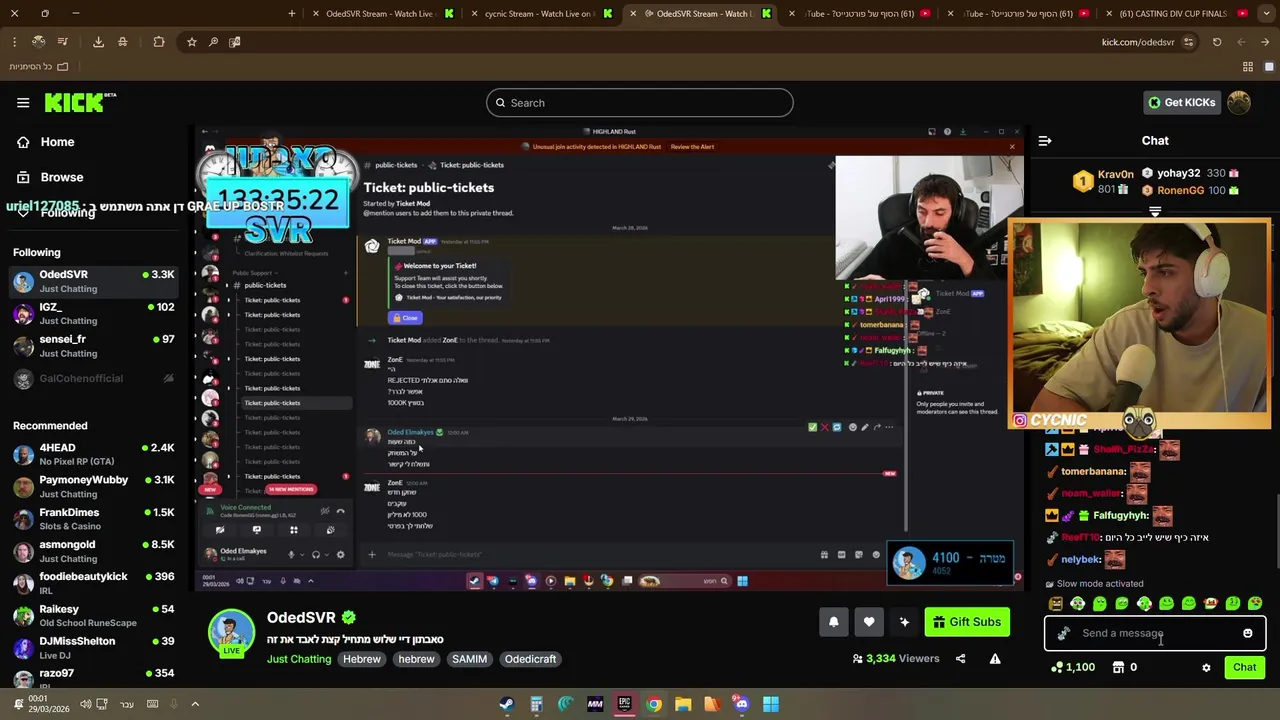Click the browser reload icon
Screen dimensions: 1280x720
point(1217,42)
